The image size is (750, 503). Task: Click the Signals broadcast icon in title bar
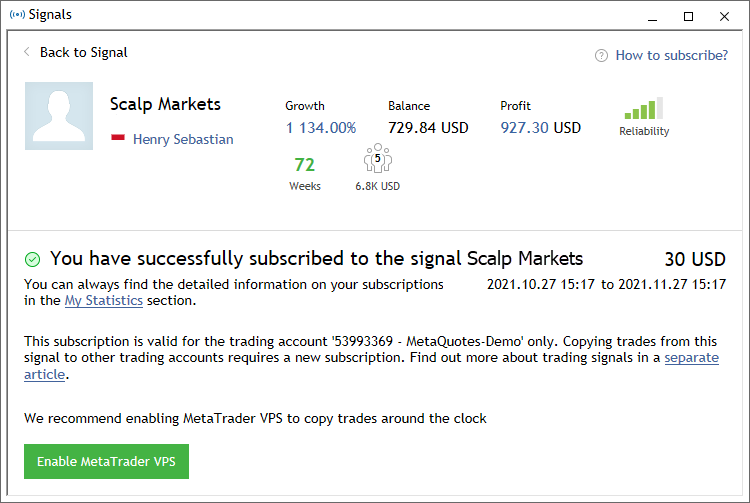[x=16, y=15]
